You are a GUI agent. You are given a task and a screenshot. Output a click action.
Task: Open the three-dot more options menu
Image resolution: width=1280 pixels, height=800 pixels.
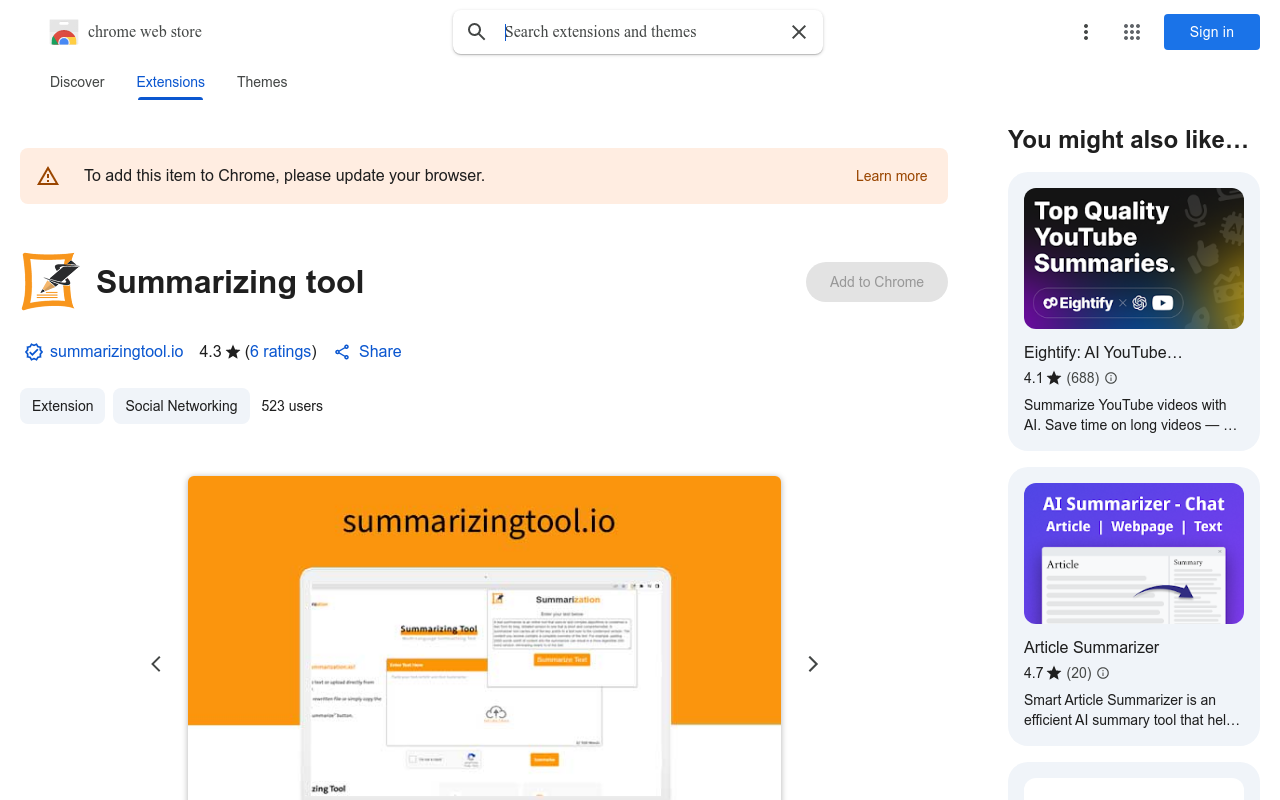point(1086,32)
